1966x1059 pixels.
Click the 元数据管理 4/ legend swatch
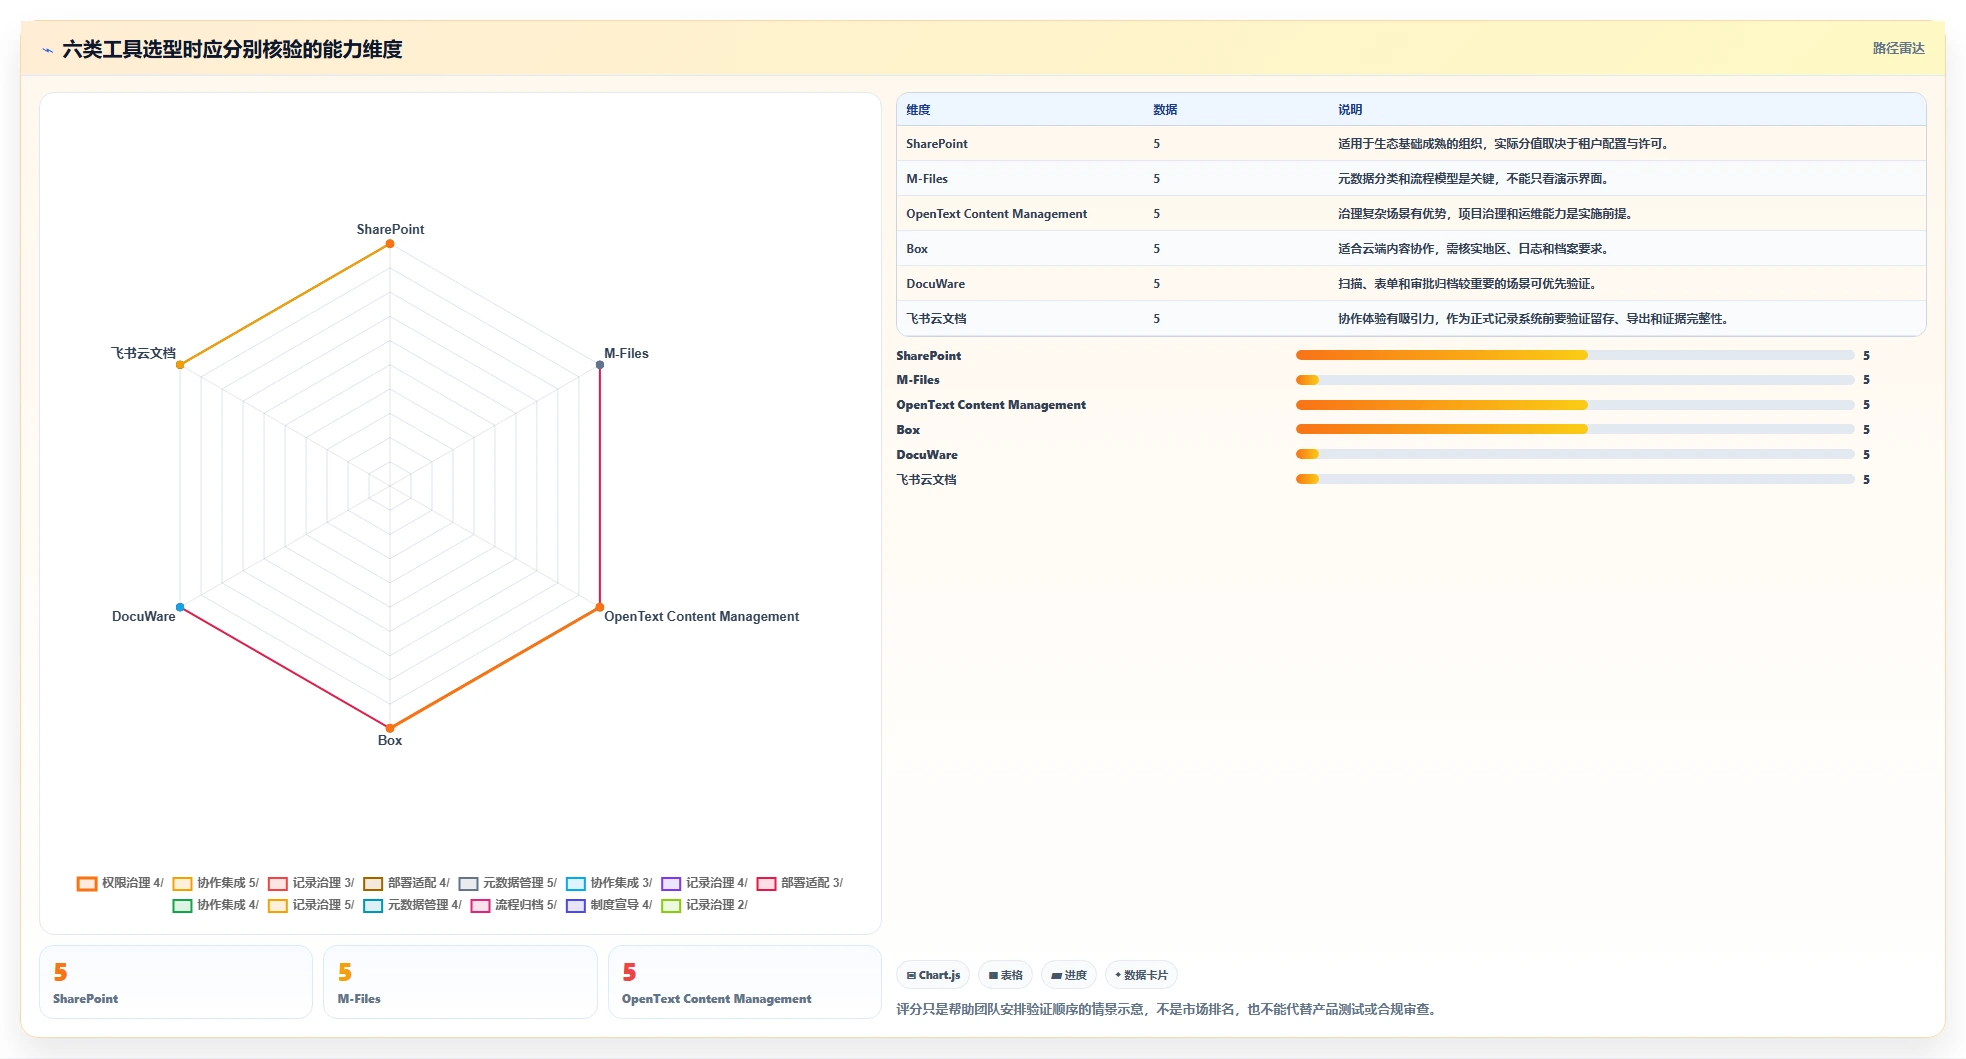(373, 905)
